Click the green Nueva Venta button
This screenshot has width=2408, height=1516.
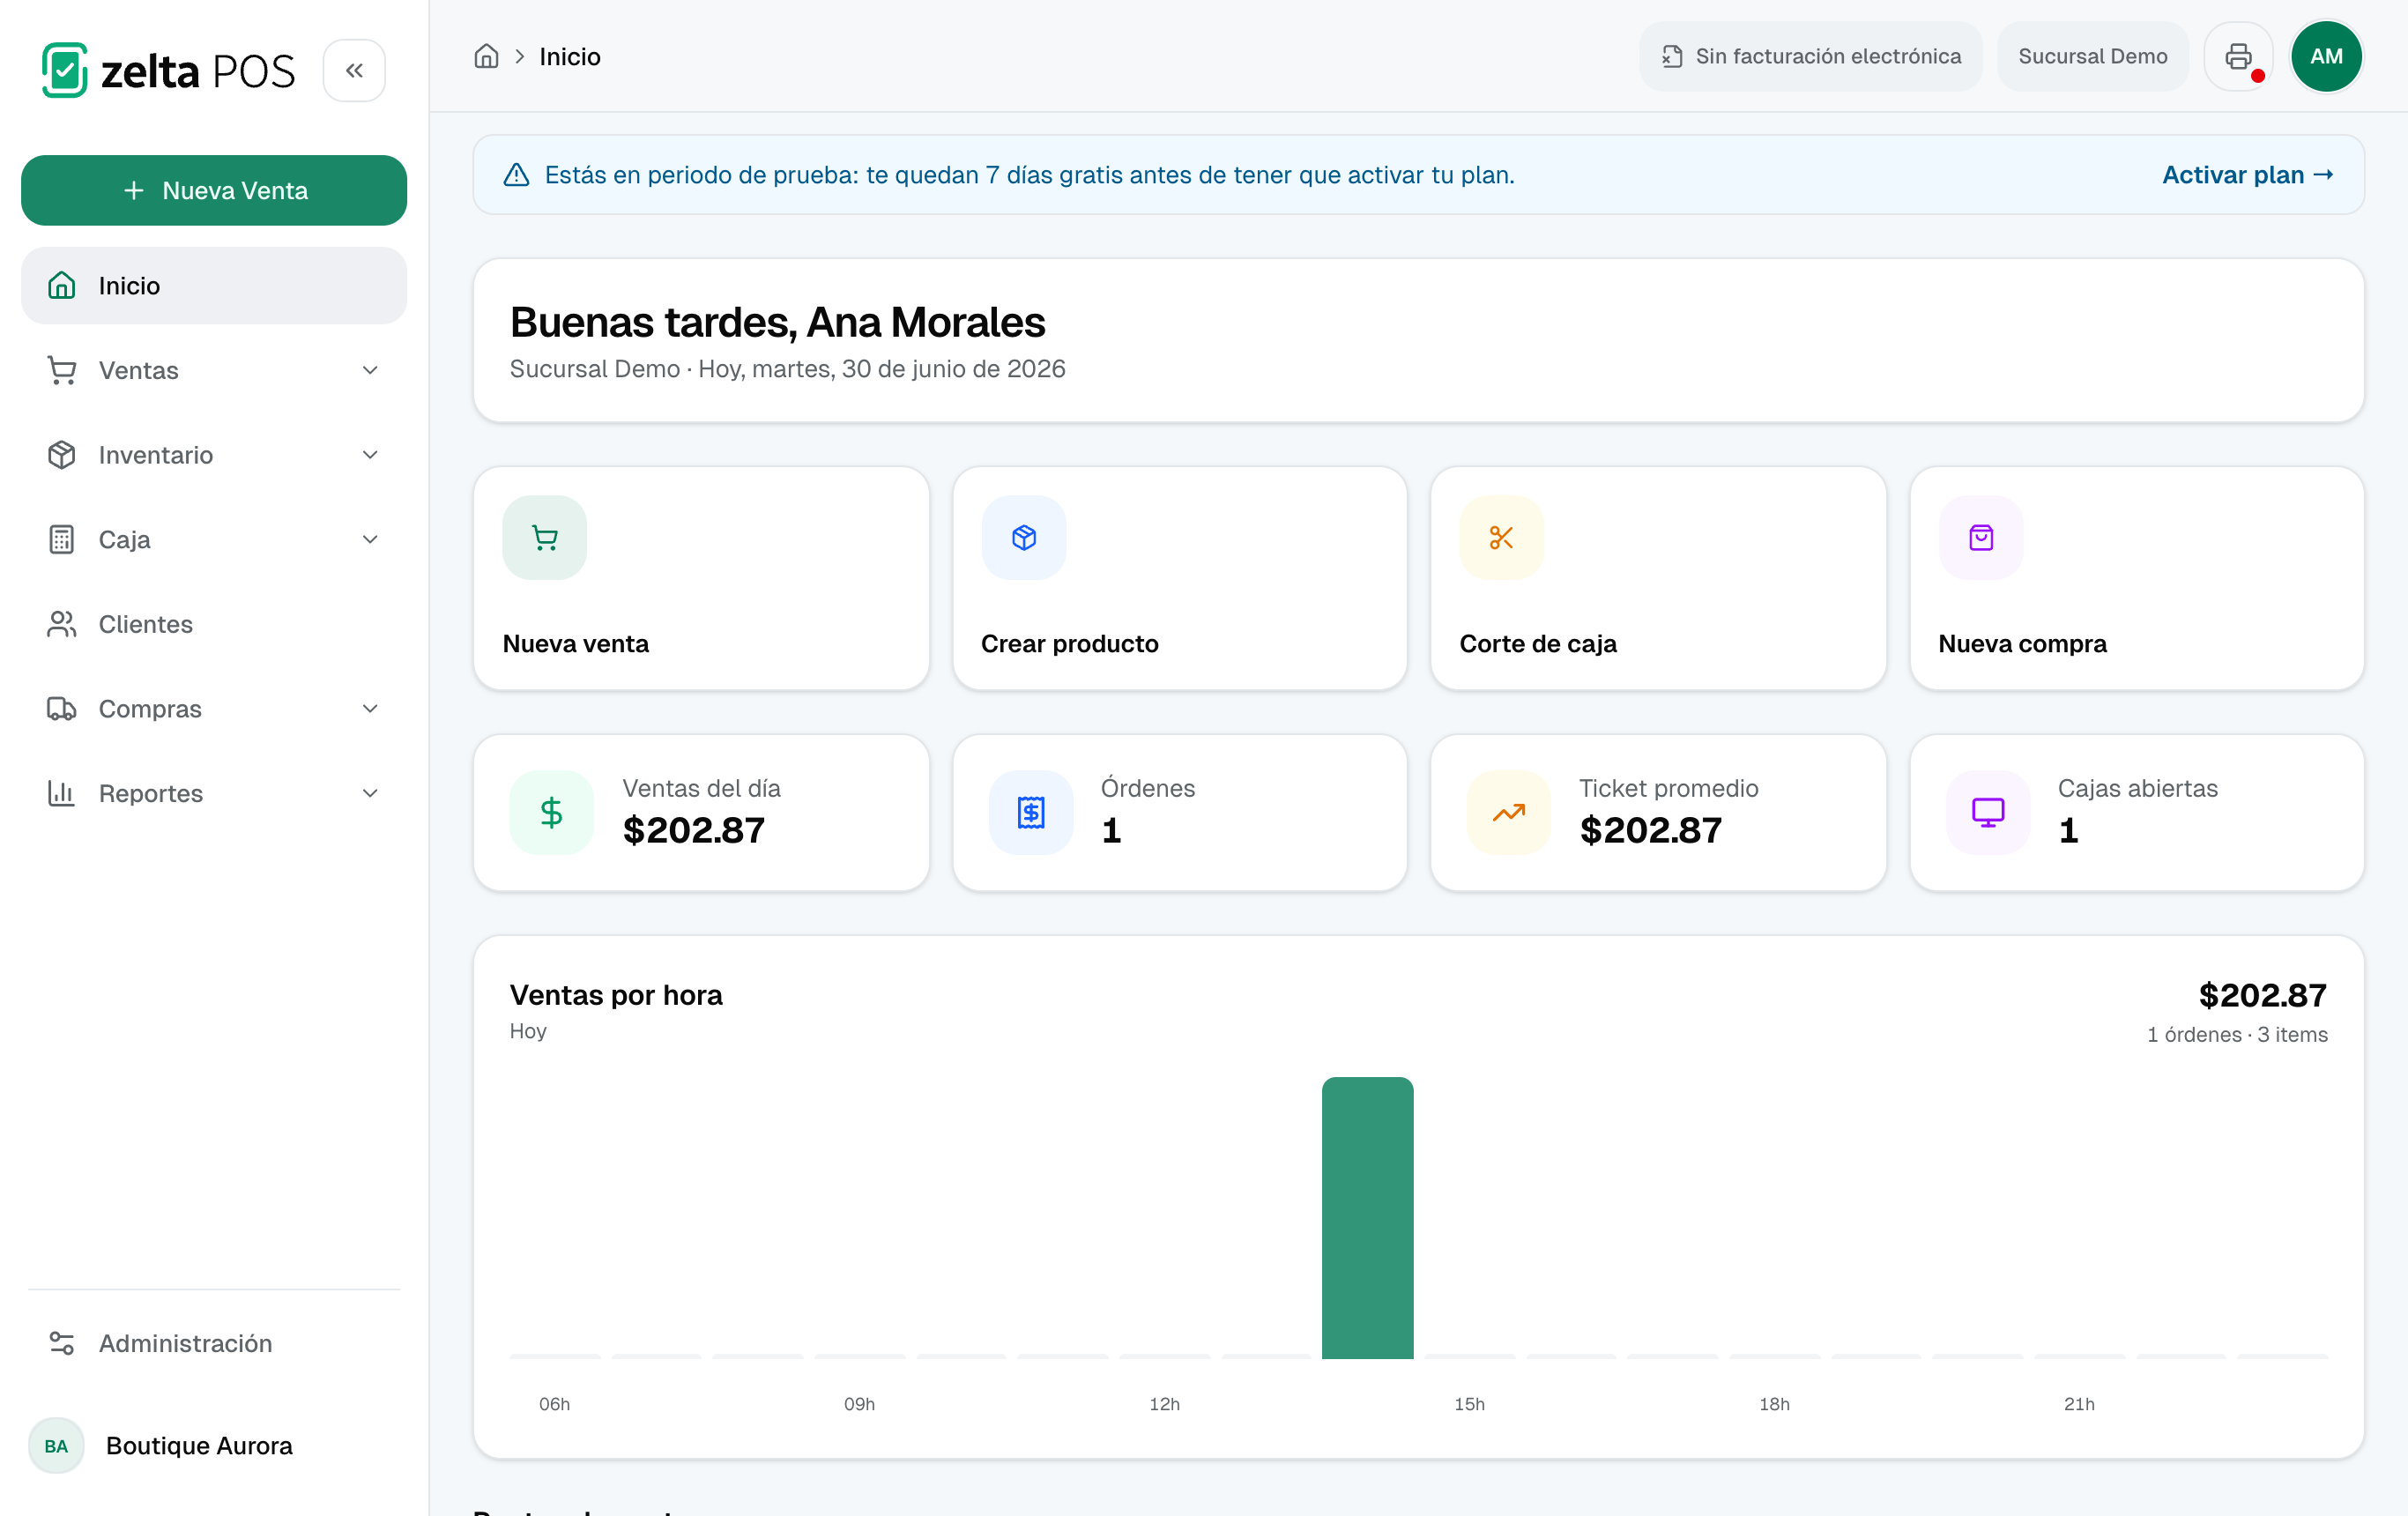(214, 190)
